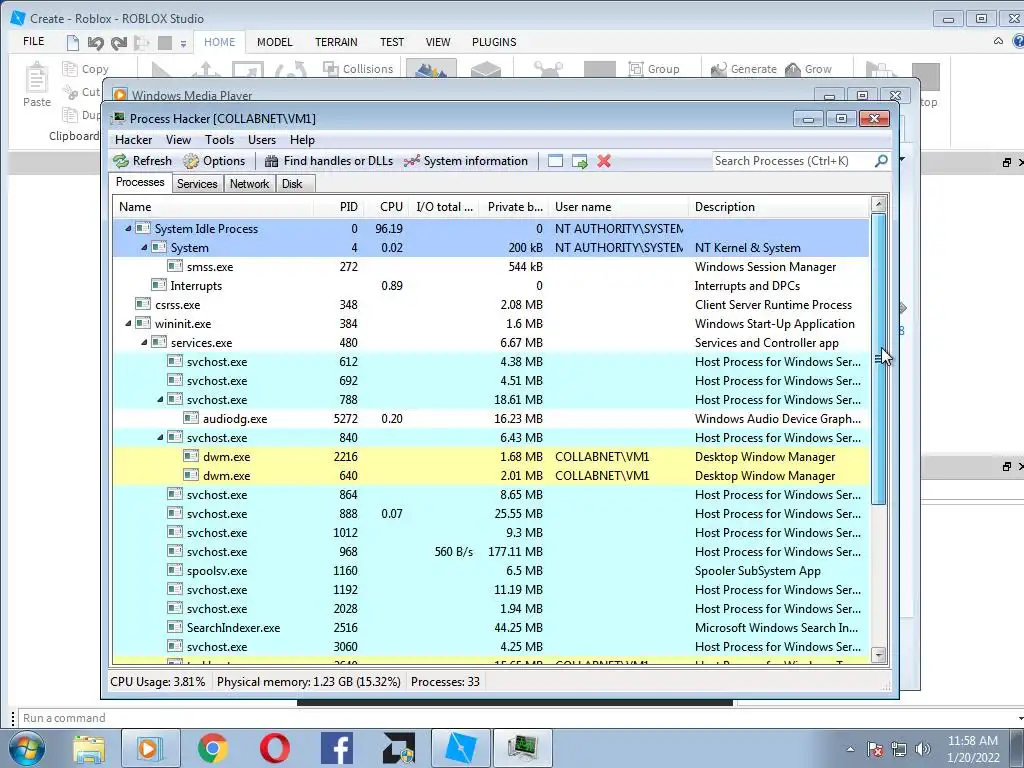Sort by the User name column
The width and height of the screenshot is (1024, 768).
[x=618, y=207]
